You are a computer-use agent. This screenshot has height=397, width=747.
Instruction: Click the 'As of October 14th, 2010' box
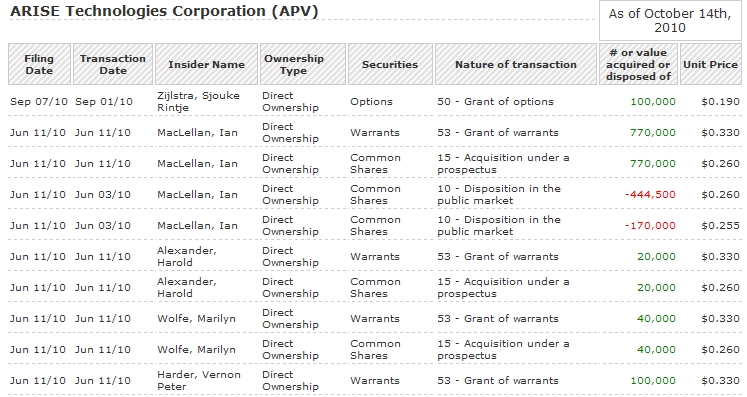(670, 20)
